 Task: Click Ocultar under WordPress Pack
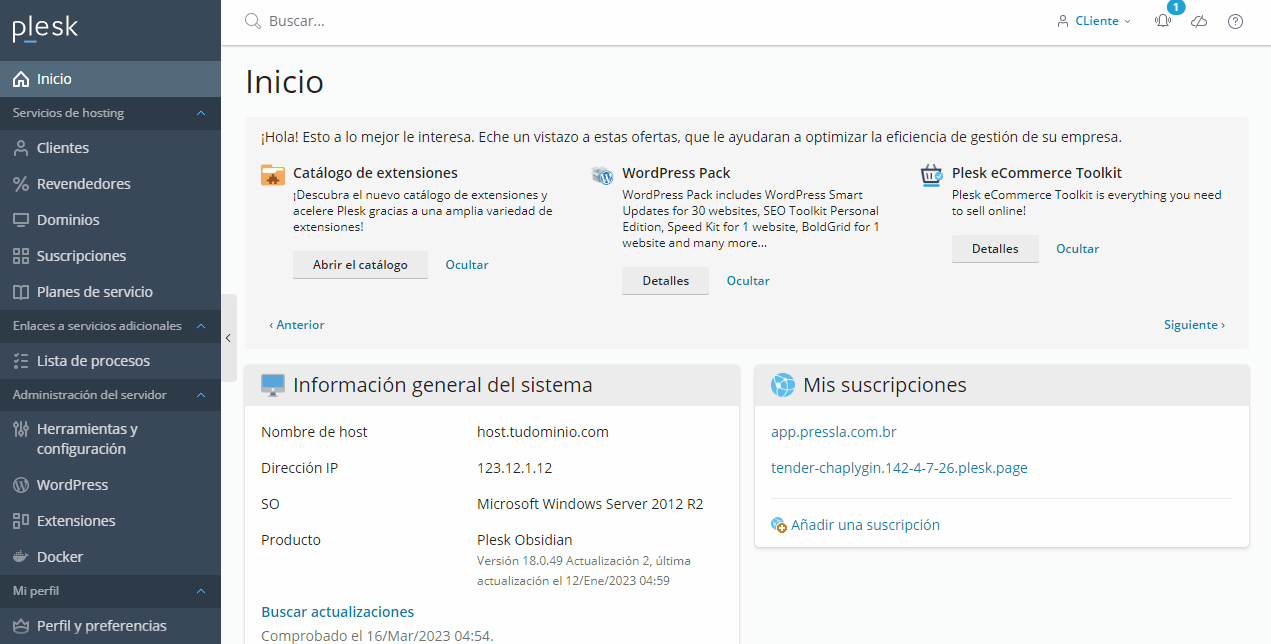pos(748,281)
